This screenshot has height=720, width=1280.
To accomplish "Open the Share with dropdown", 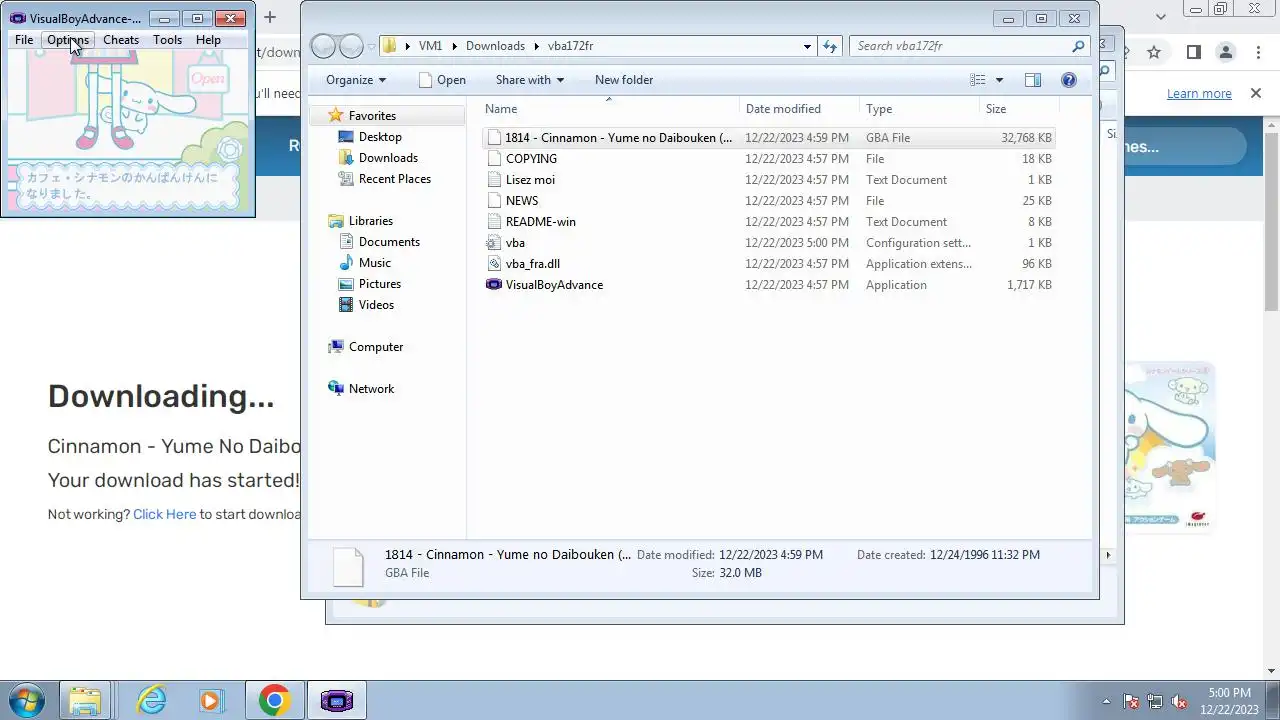I will click(x=530, y=80).
